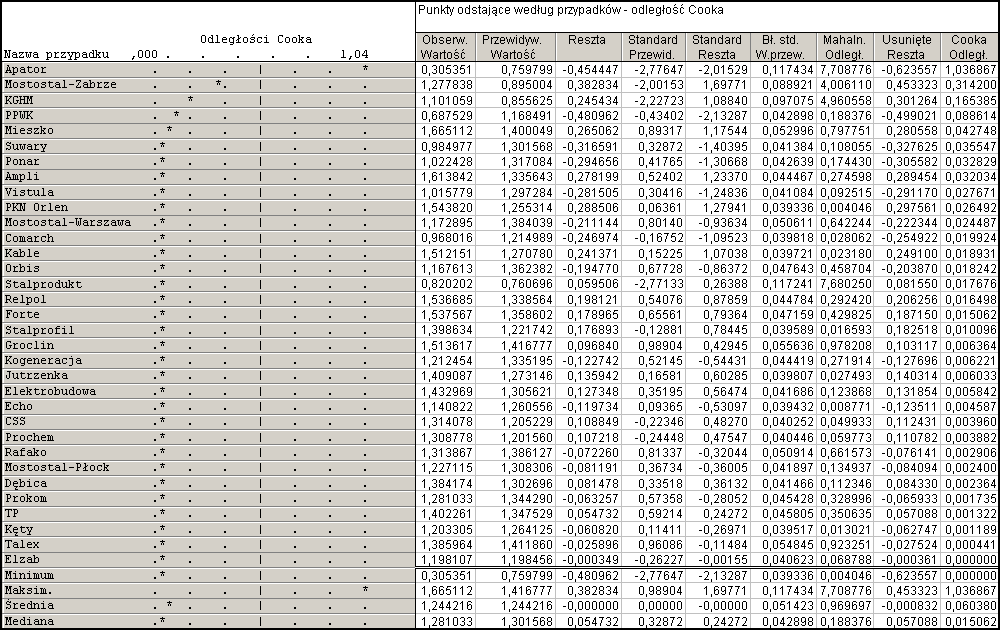Image resolution: width=1000 pixels, height=630 pixels.
Task: Select the 'Nazwa przypadku' header label
Action: pos(57,55)
